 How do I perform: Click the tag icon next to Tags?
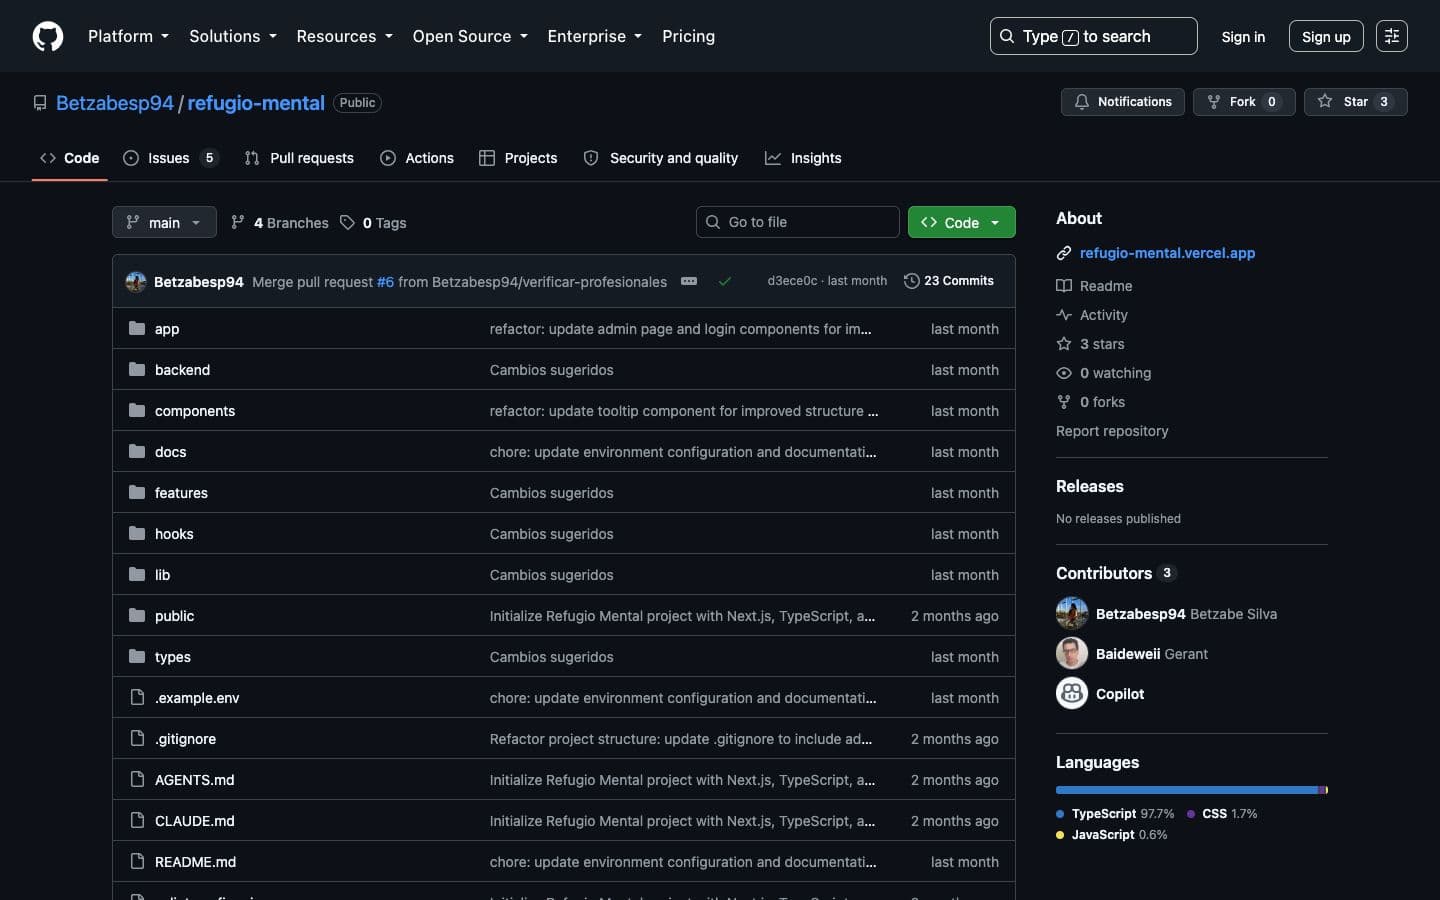pyautogui.click(x=347, y=222)
